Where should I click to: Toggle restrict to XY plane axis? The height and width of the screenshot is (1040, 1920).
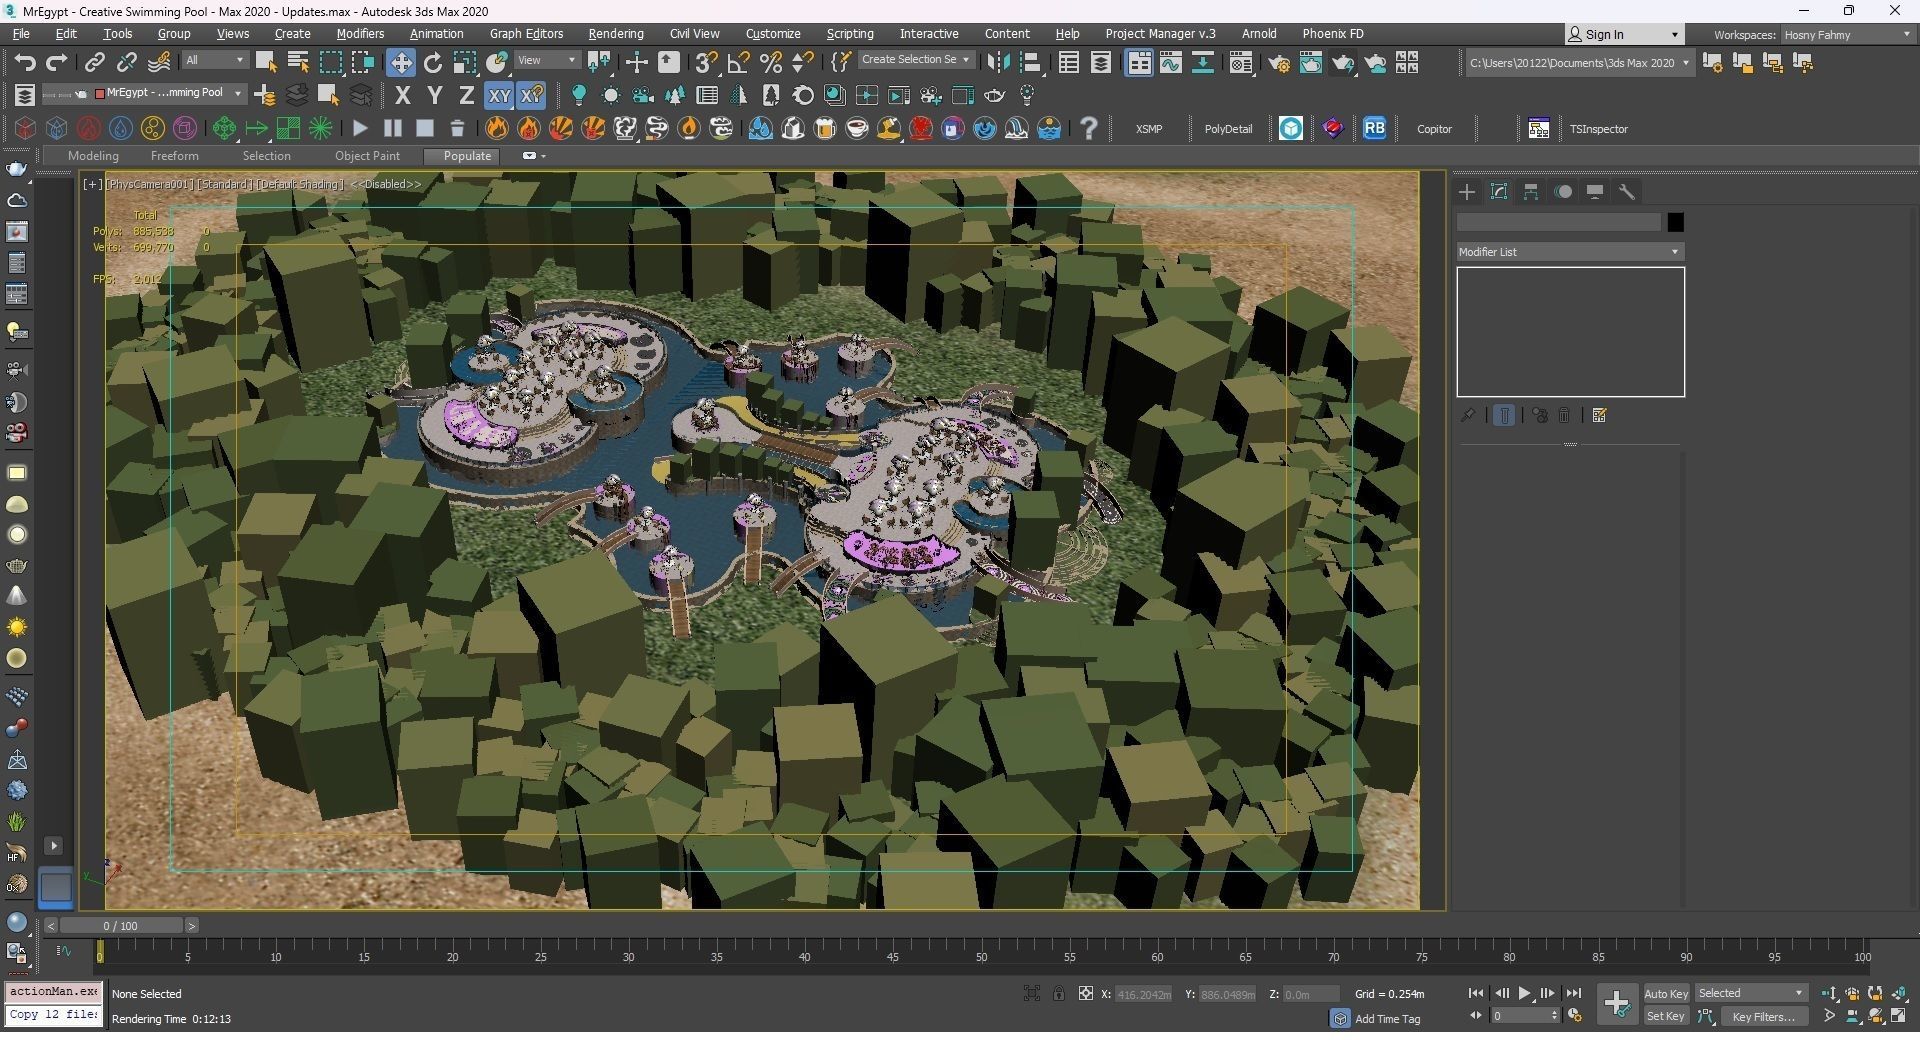(498, 96)
